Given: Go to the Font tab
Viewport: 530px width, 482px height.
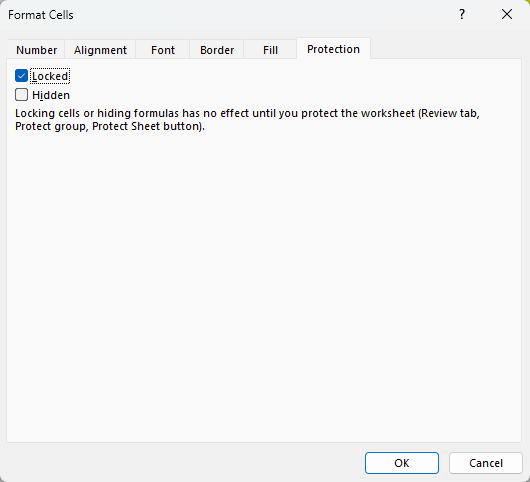Looking at the screenshot, I should point(163,50).
